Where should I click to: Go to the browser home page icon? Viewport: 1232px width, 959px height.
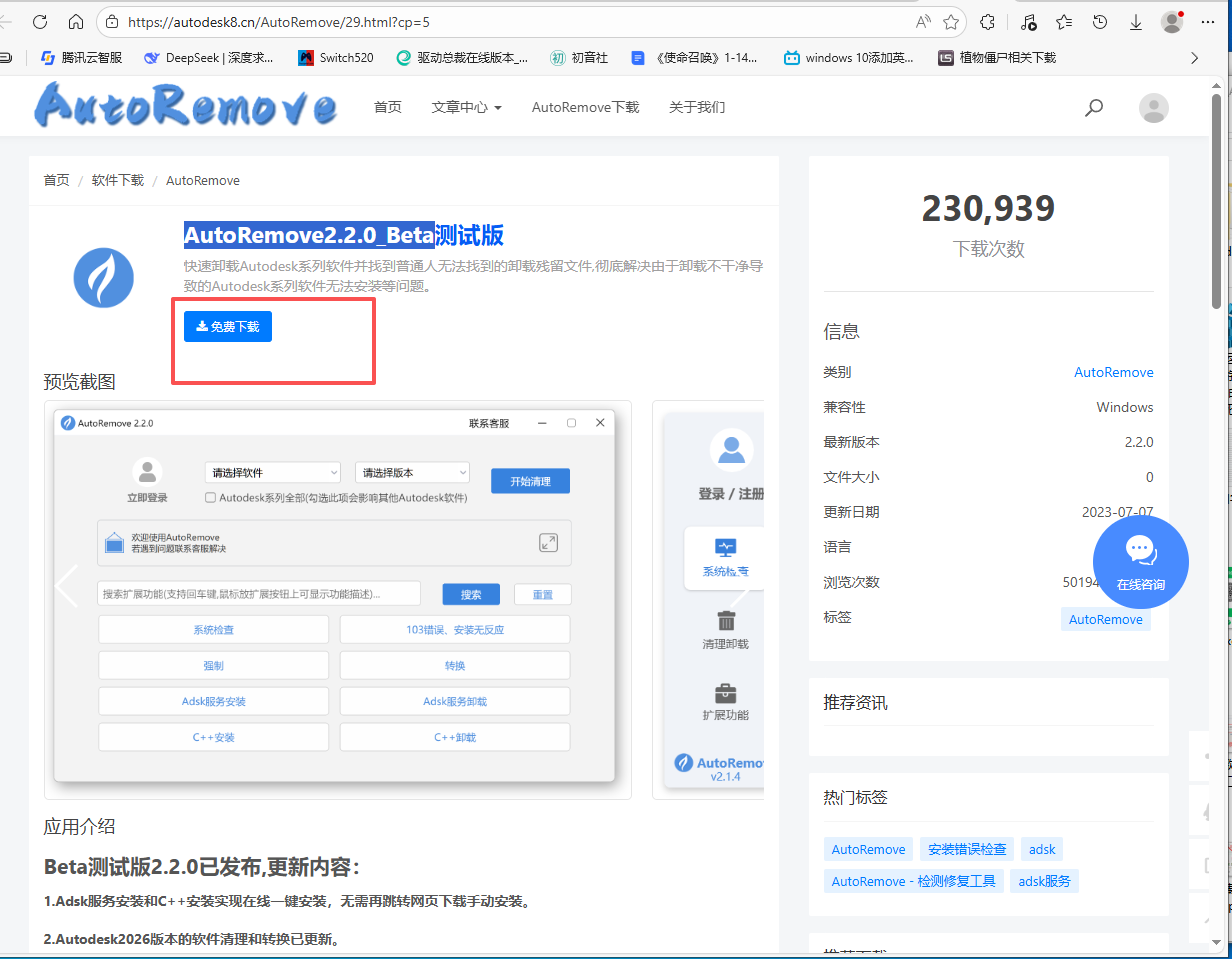[x=76, y=21]
